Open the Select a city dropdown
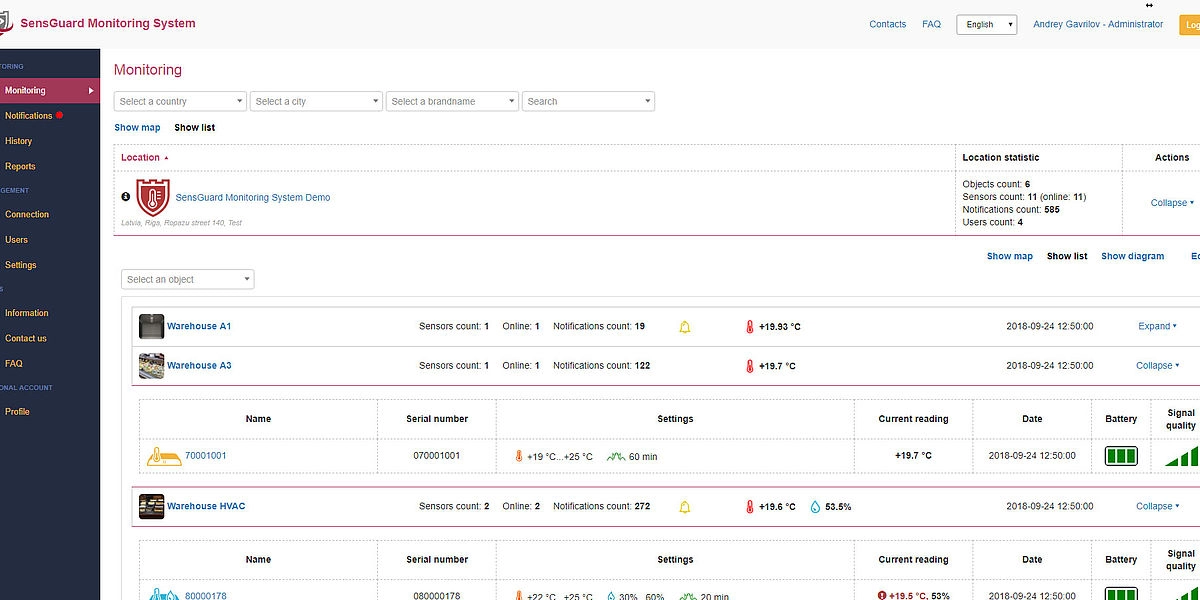 [316, 101]
